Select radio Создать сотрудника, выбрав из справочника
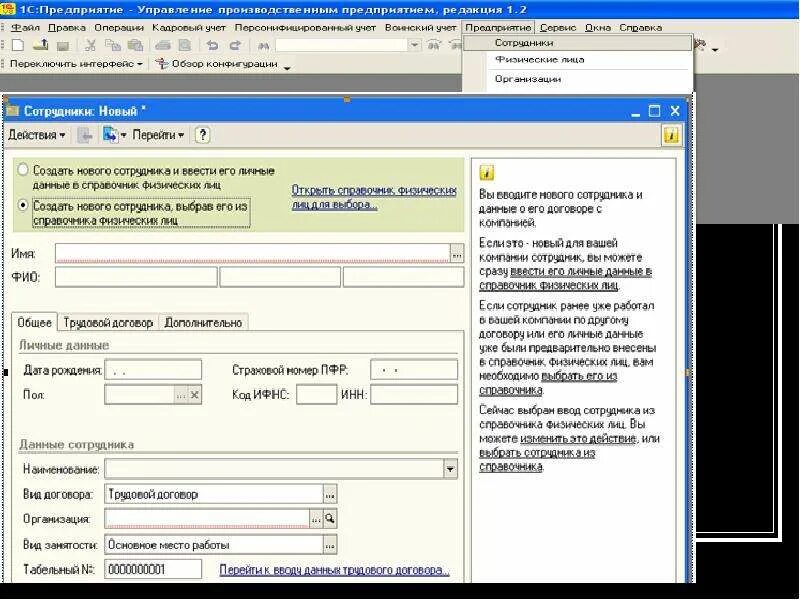800x600 pixels. point(22,206)
